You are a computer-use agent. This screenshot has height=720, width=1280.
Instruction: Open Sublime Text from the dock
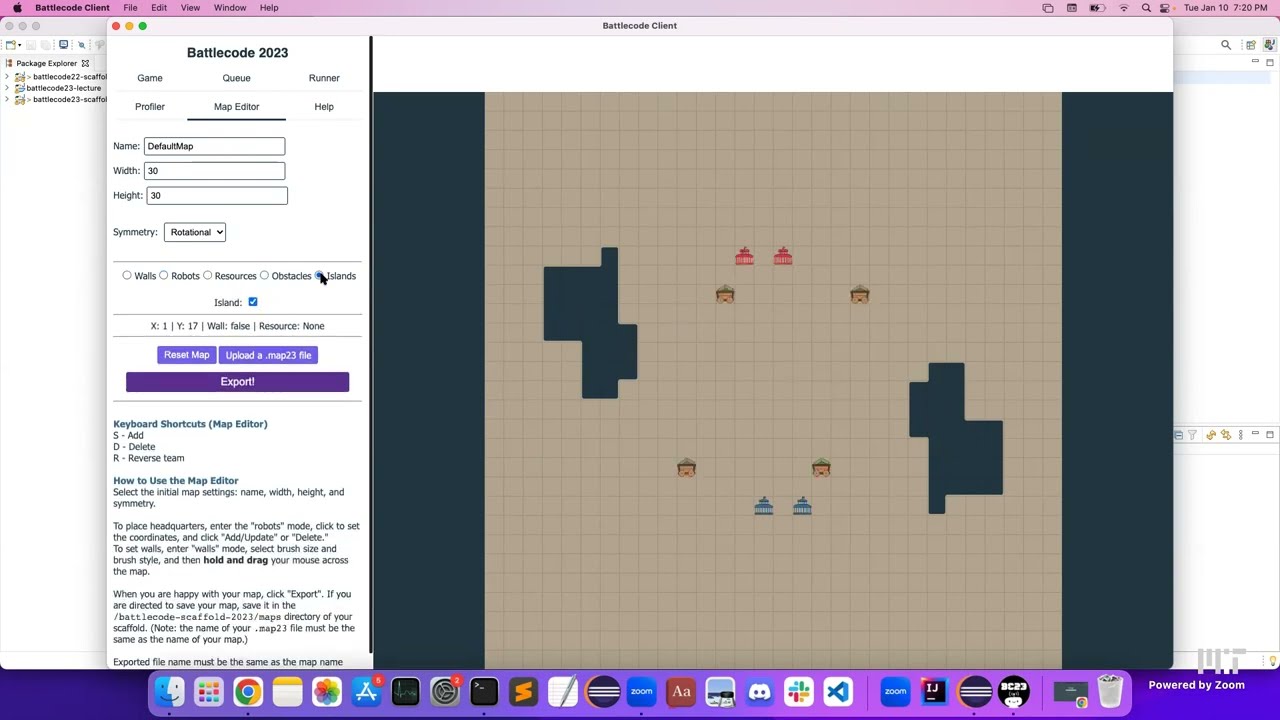[523, 692]
